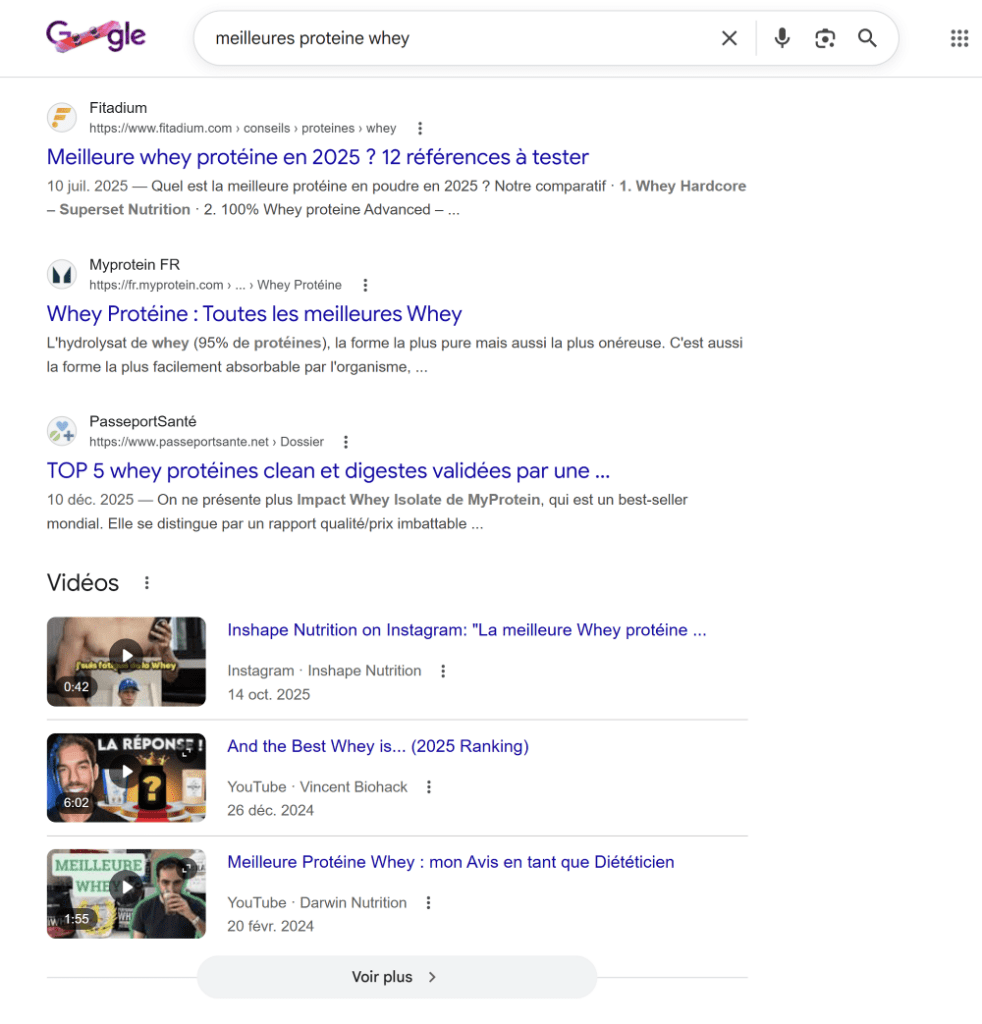Open the 'Whey Protéine : Toutes les meilleures Whey' link
This screenshot has width=982, height=1024.
click(253, 314)
